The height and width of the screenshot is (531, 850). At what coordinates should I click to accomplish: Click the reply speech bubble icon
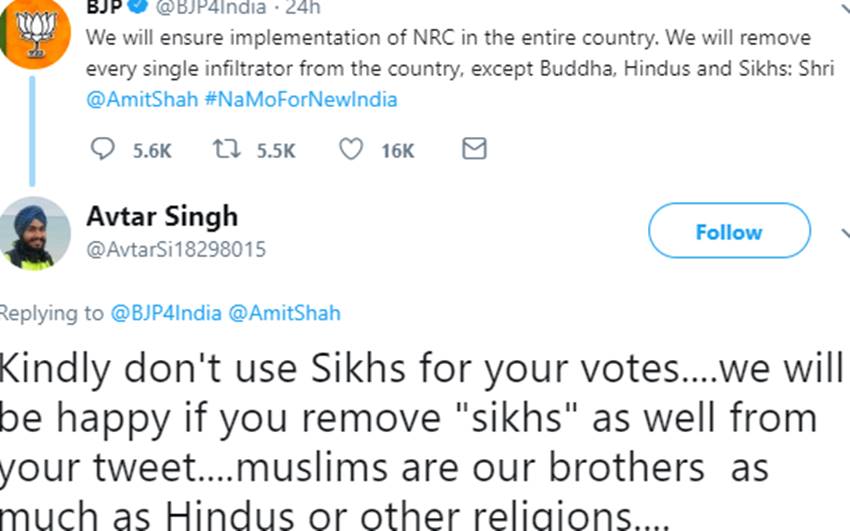click(x=104, y=149)
